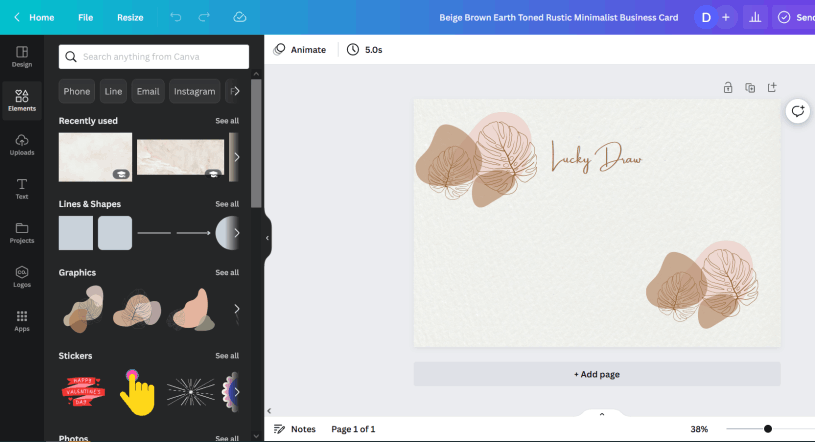Add the square shape

tap(76, 233)
